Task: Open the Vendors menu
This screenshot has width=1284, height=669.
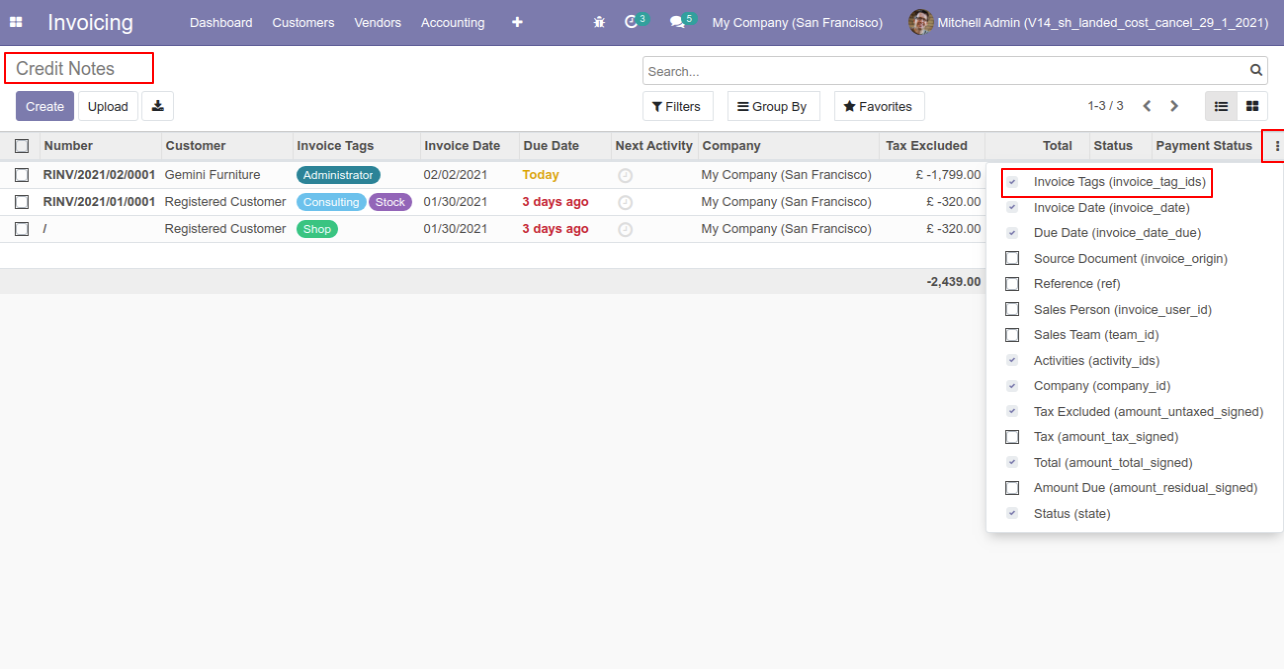Action: point(377,22)
